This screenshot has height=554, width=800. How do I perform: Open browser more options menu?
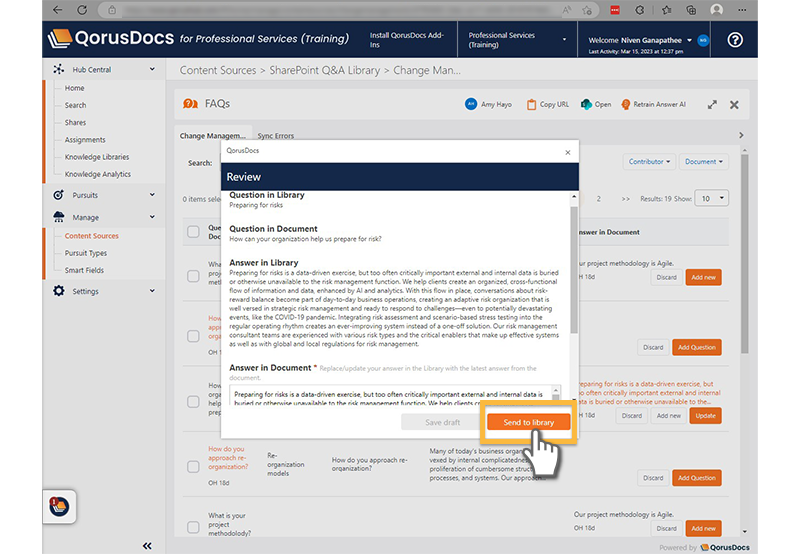(742, 10)
